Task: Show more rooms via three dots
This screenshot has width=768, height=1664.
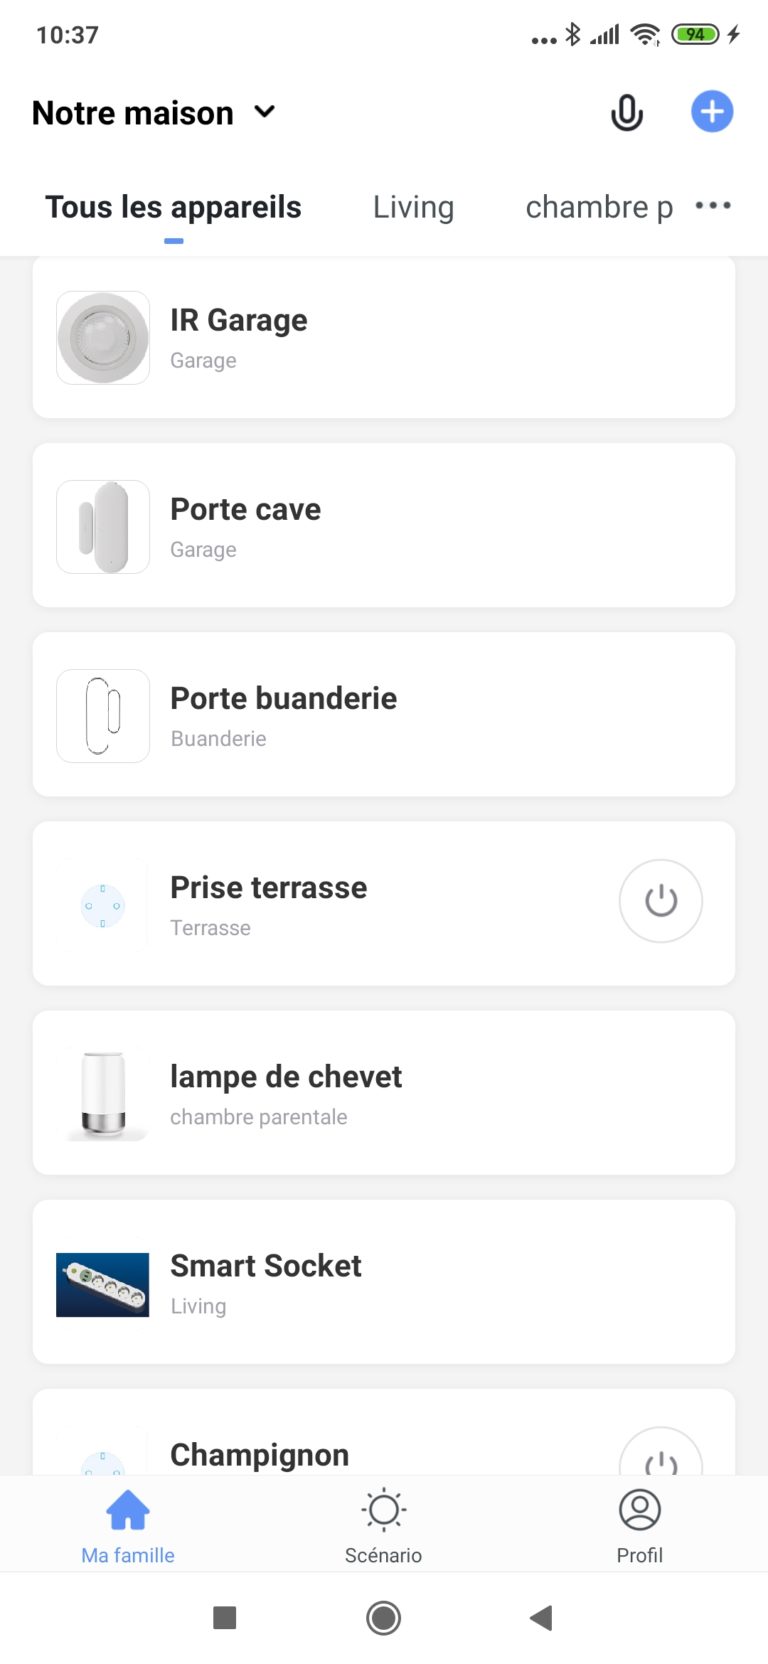Action: coord(713,206)
